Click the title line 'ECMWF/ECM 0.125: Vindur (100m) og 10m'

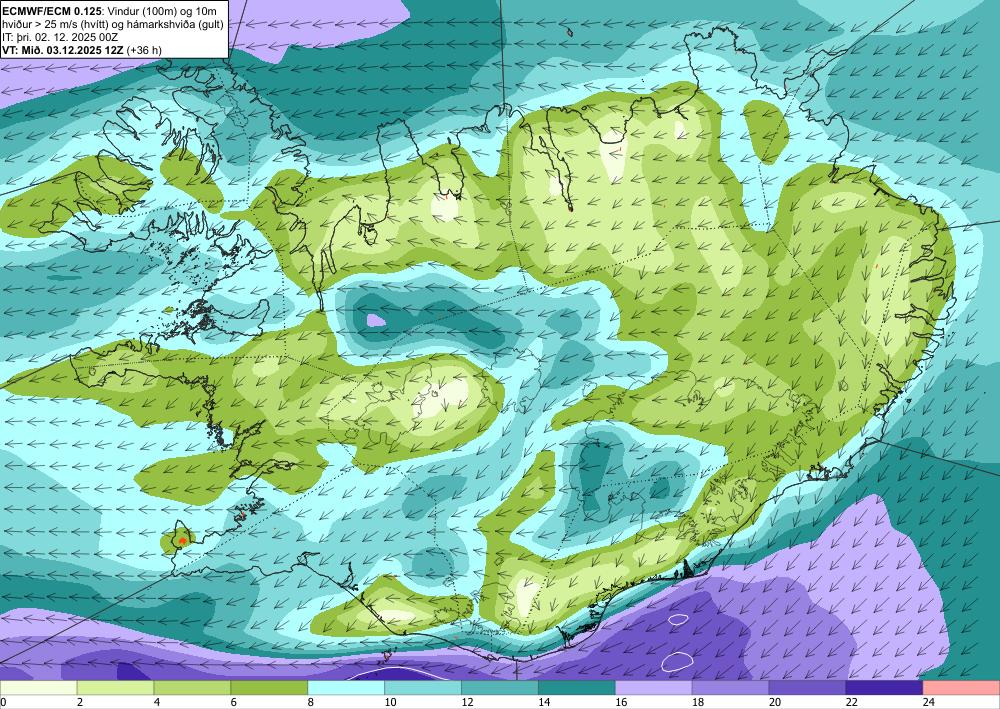[109, 10]
